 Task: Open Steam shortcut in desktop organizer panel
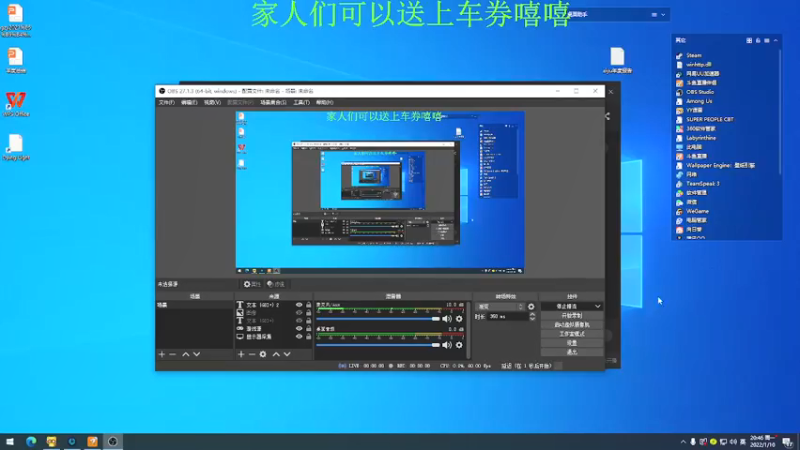694,55
